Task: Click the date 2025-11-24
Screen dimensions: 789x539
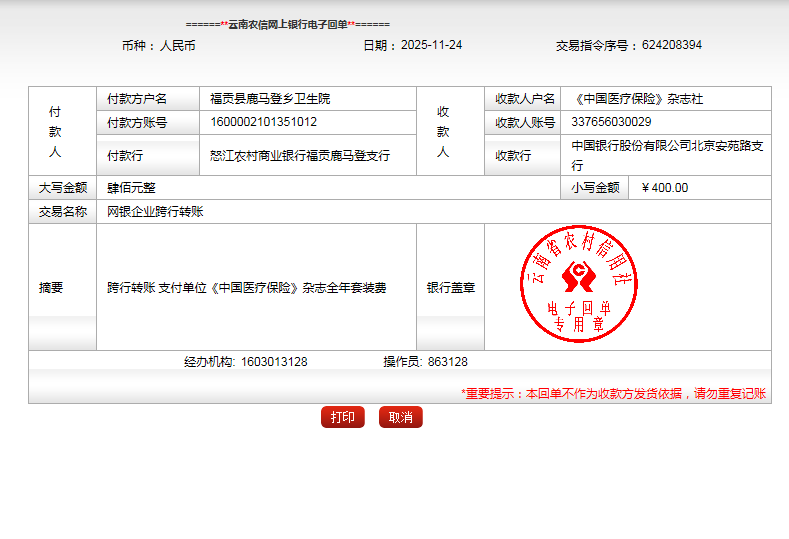Action: (431, 45)
